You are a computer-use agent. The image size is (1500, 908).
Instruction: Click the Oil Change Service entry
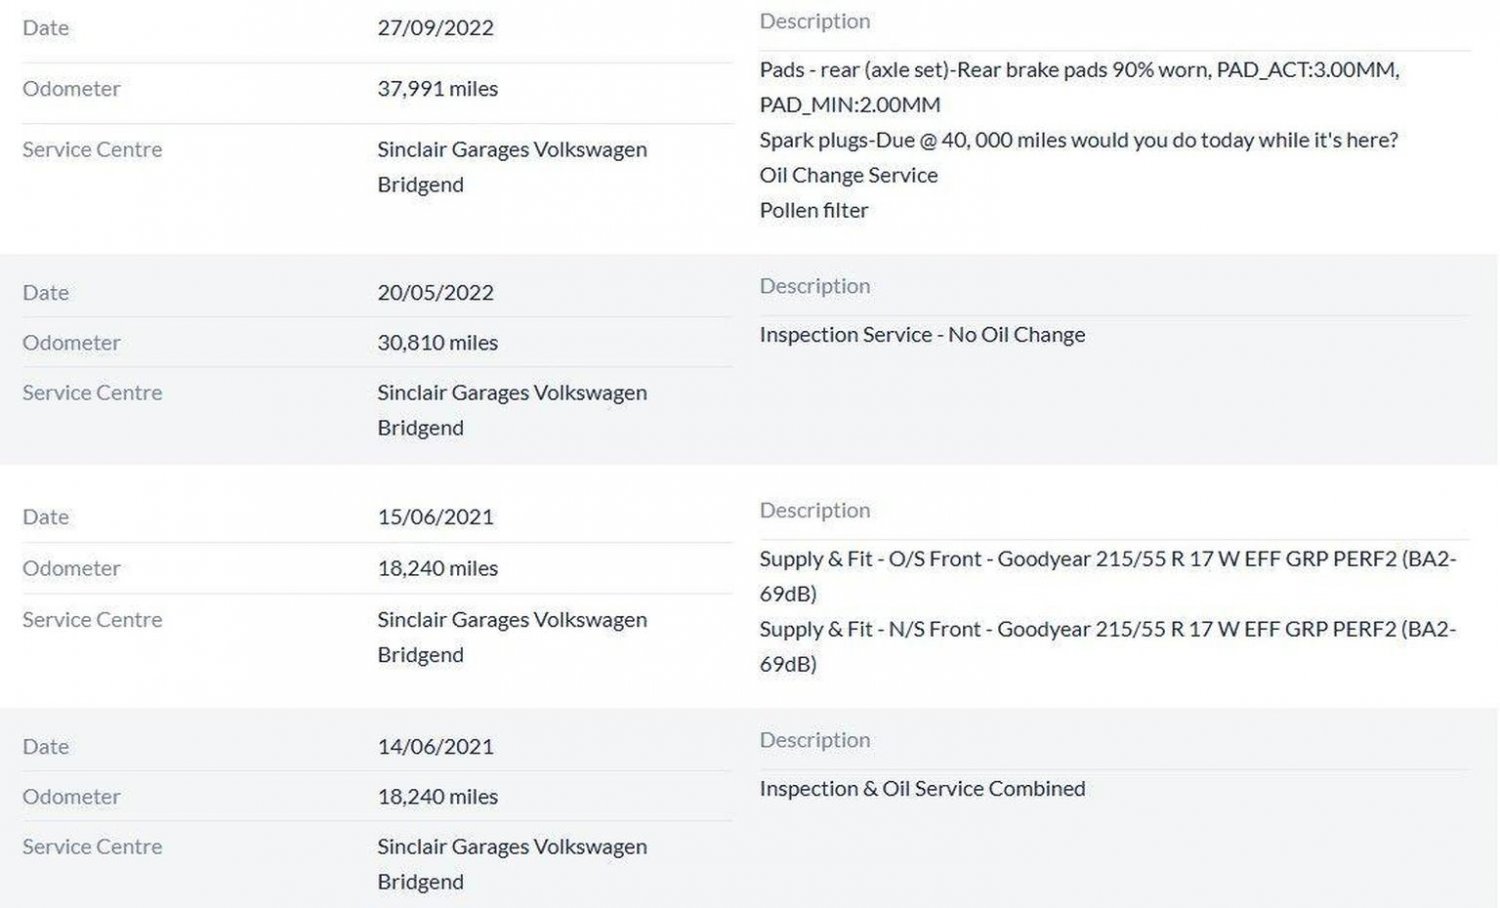pos(848,175)
